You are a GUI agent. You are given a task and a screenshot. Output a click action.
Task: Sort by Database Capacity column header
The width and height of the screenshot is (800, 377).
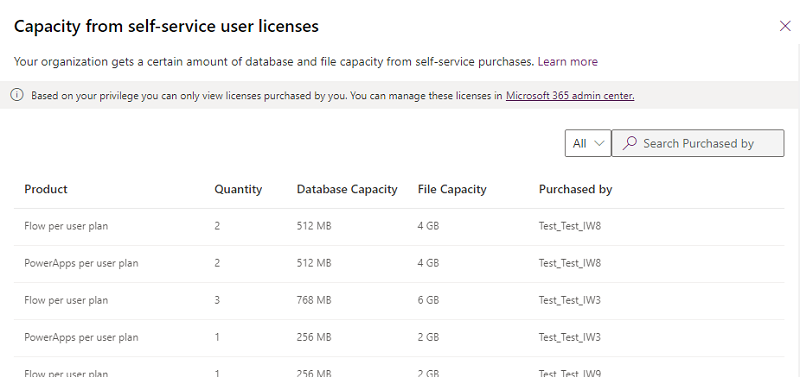[x=347, y=189]
